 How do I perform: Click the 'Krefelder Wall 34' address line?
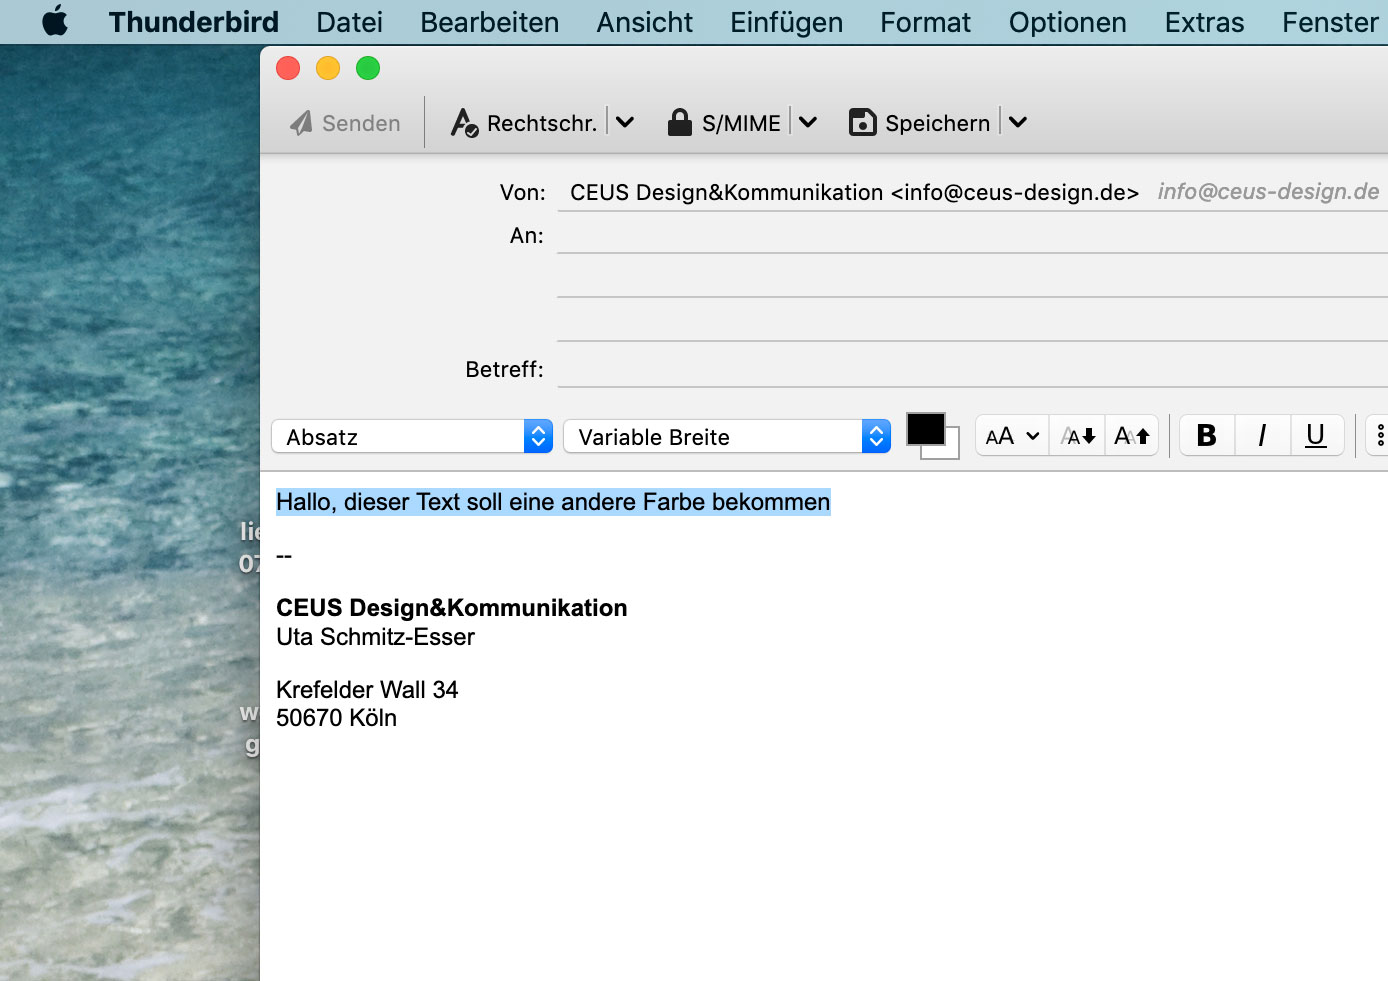pos(367,690)
